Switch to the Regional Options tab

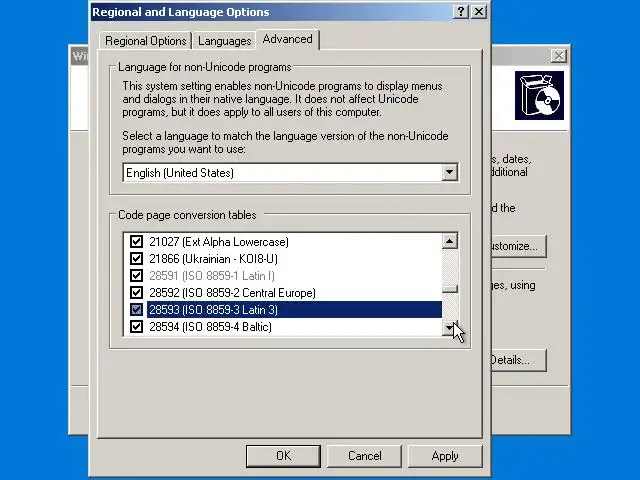[x=146, y=41]
